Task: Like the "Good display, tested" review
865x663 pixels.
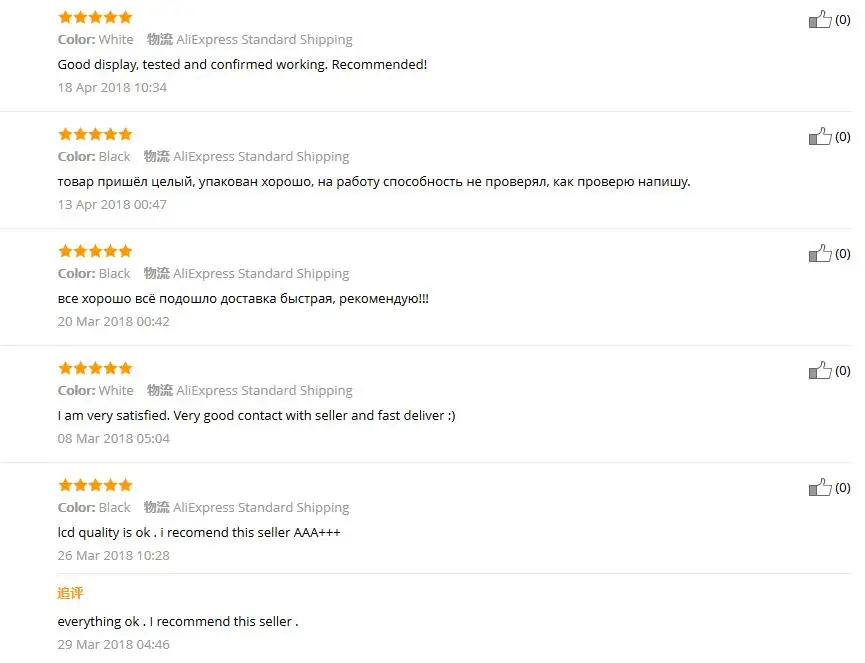Action: coord(820,20)
